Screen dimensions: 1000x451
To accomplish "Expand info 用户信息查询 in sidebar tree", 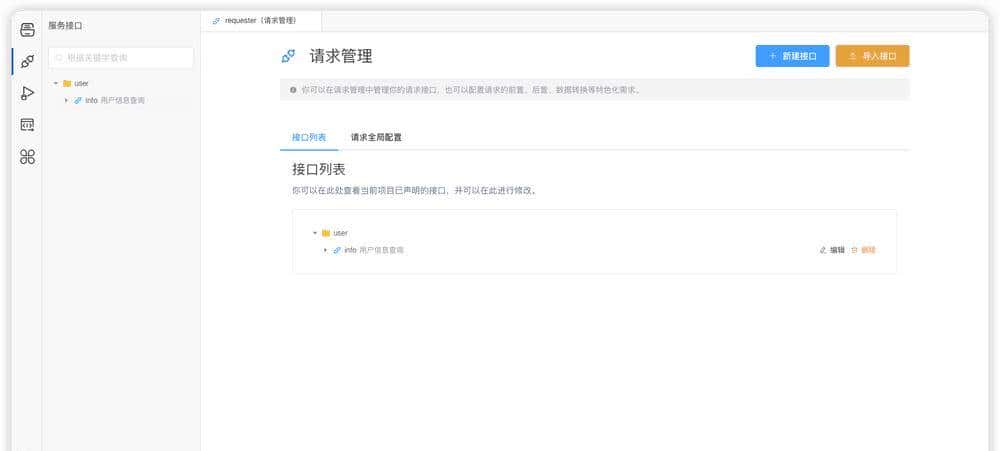I will [x=66, y=100].
